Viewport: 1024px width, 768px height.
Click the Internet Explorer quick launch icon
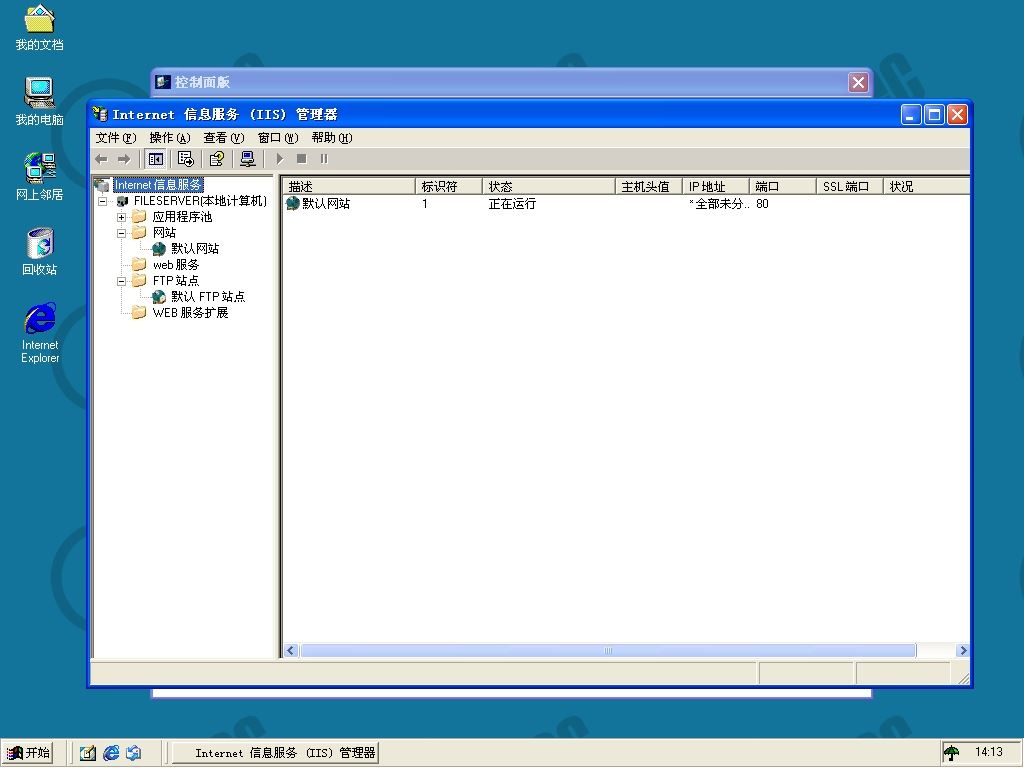(111, 753)
